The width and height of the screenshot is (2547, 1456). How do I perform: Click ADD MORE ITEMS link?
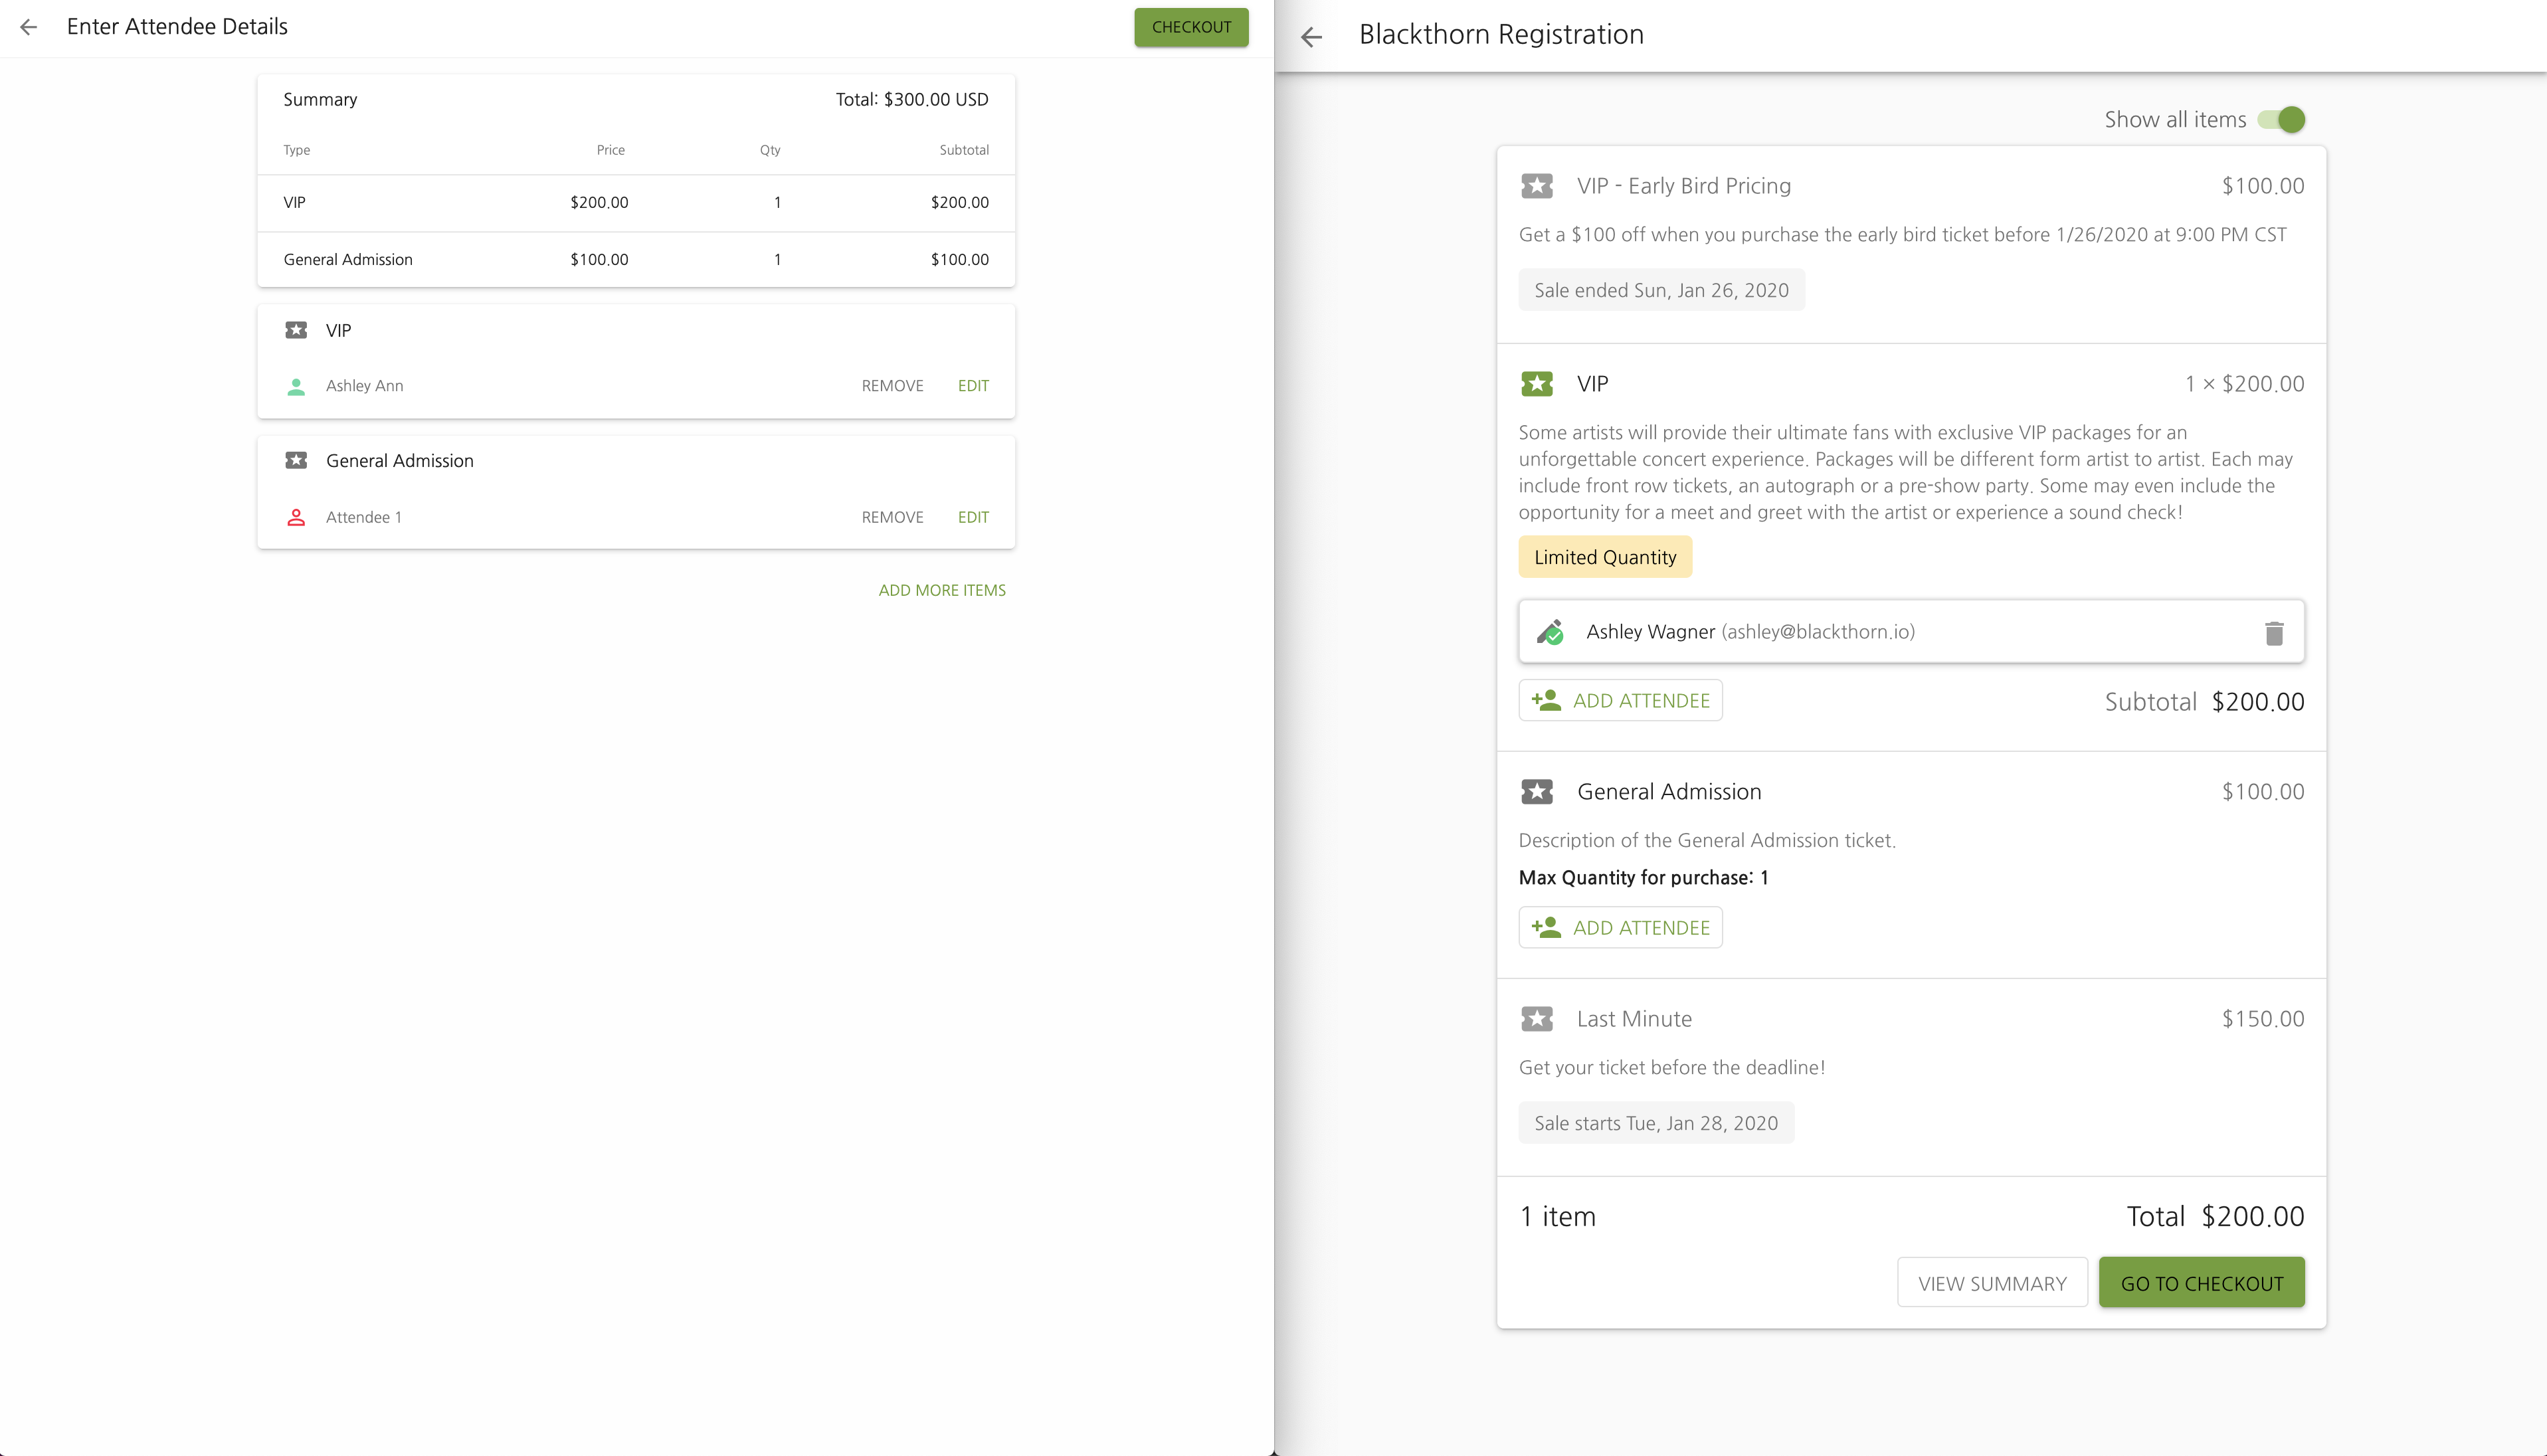point(941,590)
